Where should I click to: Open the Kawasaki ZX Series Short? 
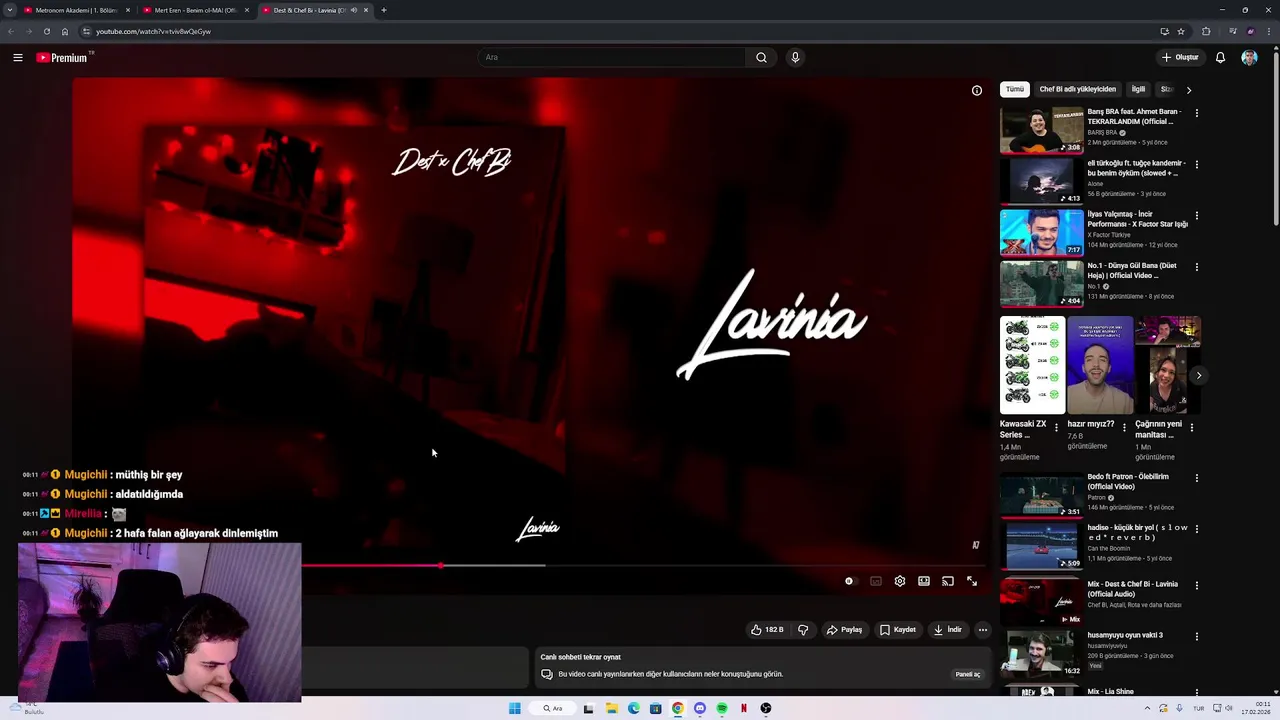point(1032,365)
